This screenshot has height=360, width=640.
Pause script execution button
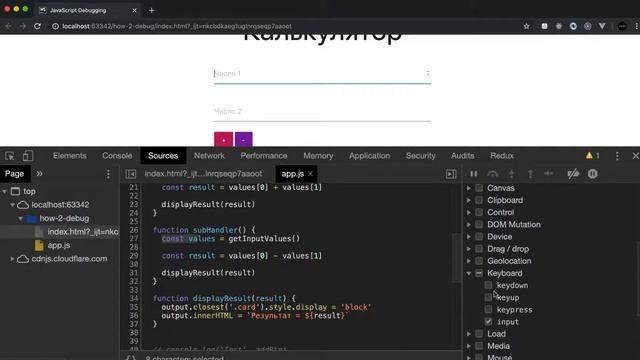[x=473, y=174]
